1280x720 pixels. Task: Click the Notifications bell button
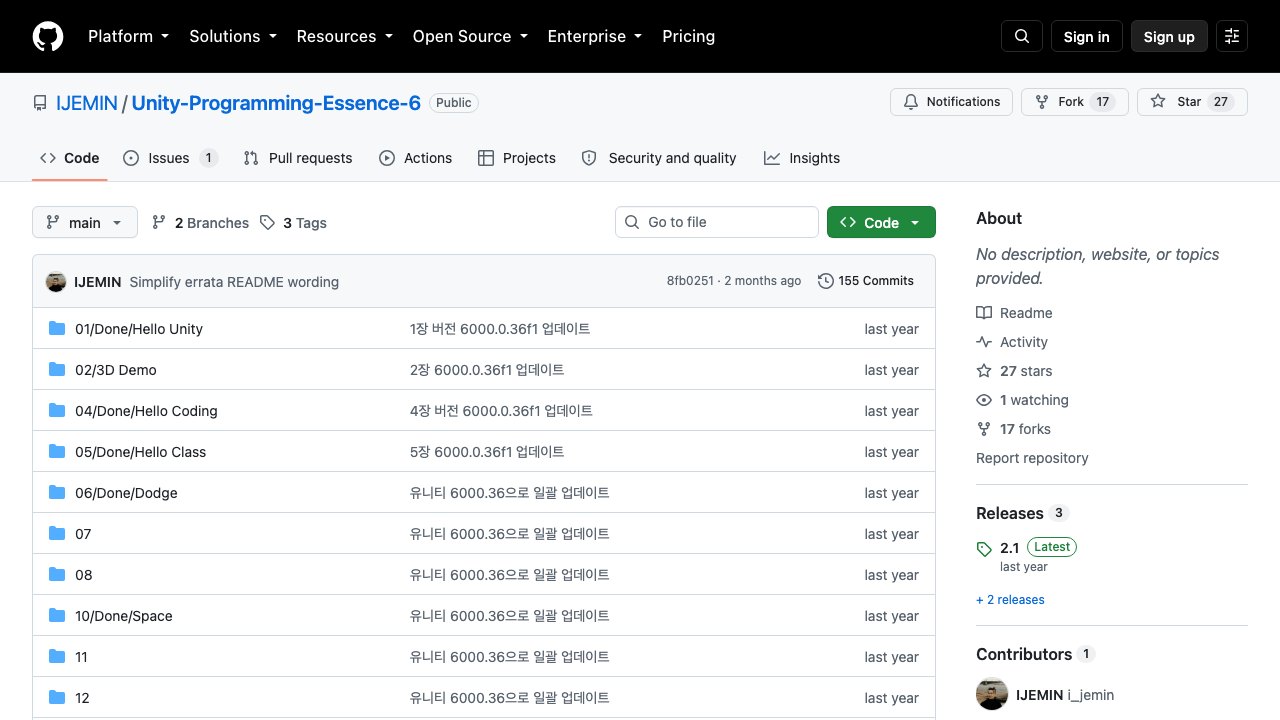click(x=951, y=102)
